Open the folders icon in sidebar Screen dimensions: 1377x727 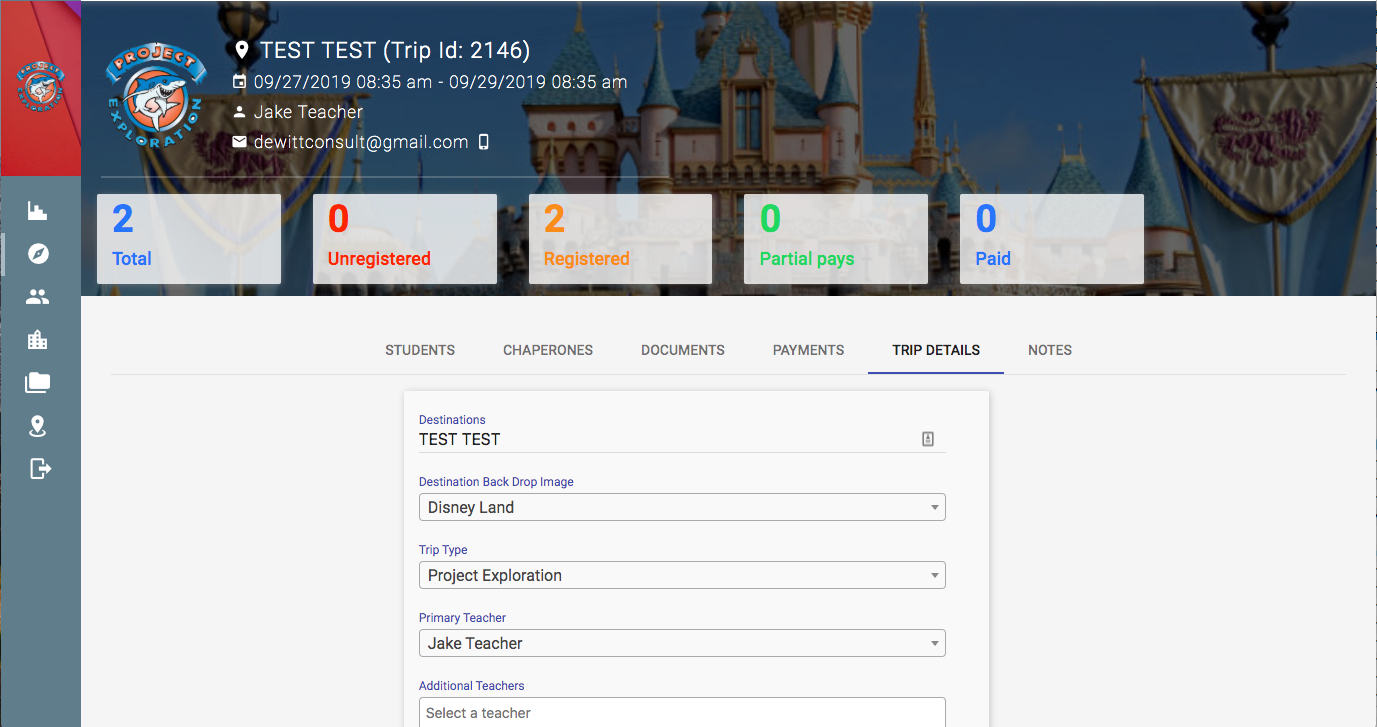[x=38, y=383]
